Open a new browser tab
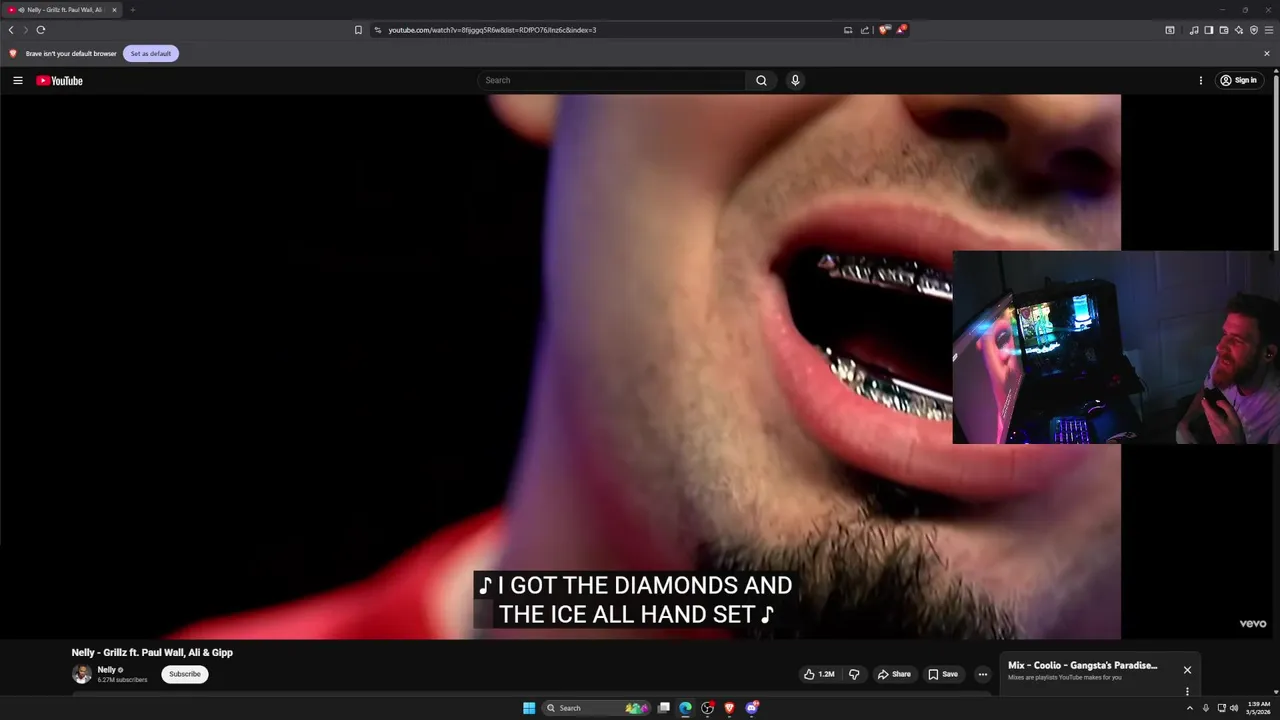1280x720 pixels. pyautogui.click(x=132, y=10)
